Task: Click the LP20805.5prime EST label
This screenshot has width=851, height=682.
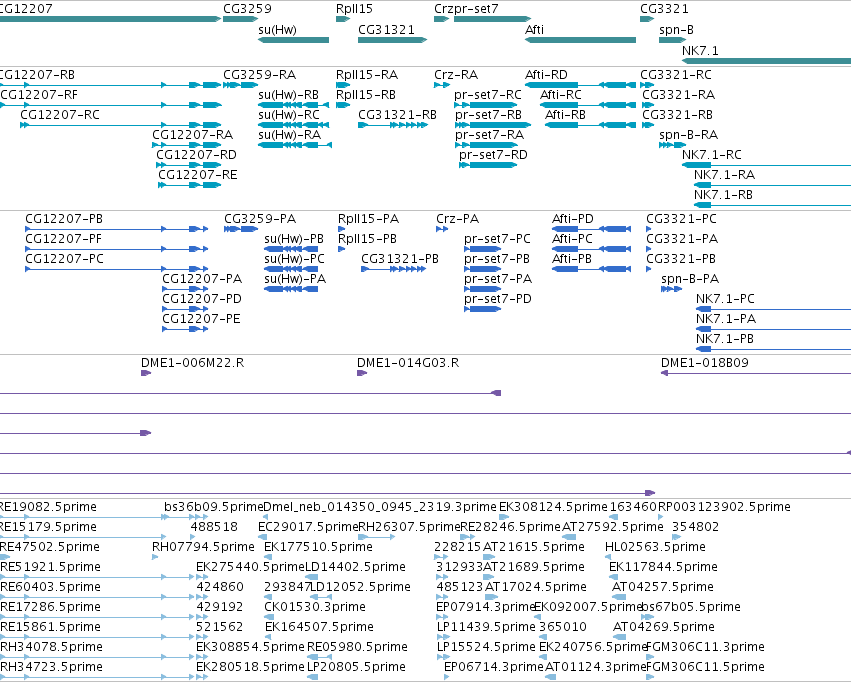Action: 357,667
